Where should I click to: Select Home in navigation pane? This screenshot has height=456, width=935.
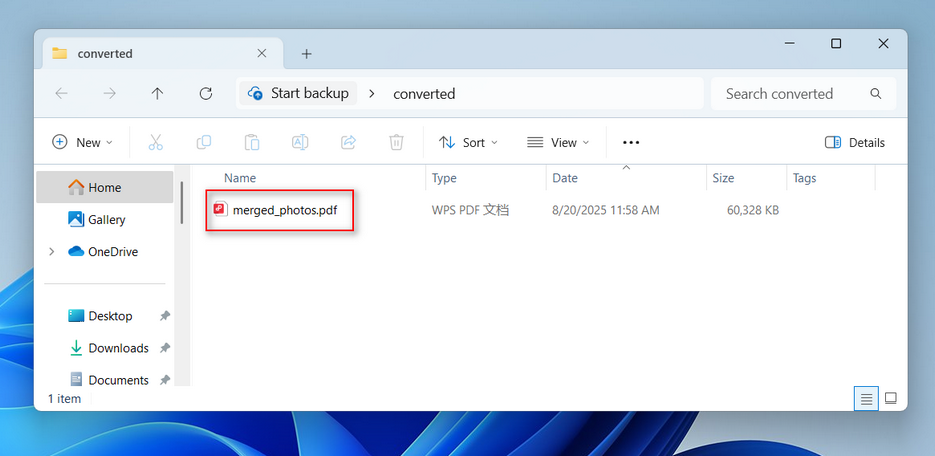(x=105, y=187)
